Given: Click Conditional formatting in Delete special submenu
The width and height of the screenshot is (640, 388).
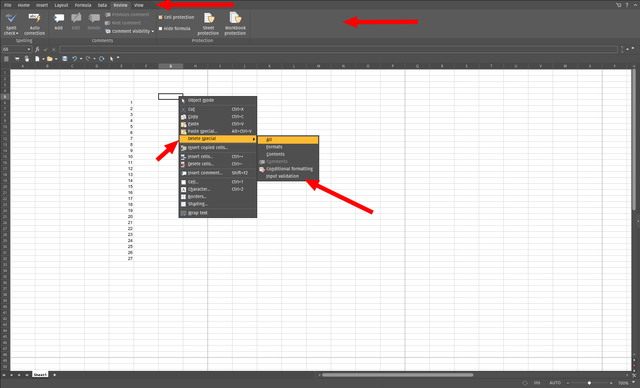Looking at the screenshot, I should coord(288,169).
